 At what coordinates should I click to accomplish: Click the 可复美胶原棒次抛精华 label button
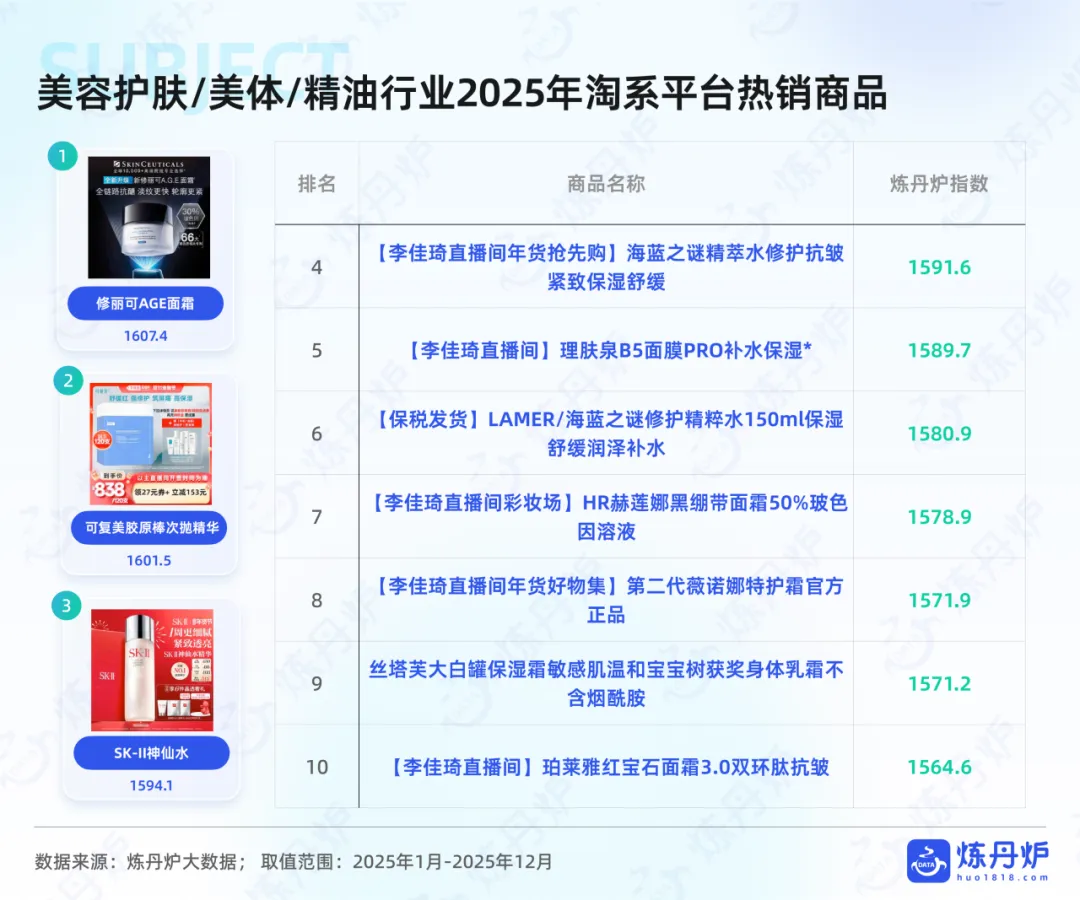(x=149, y=527)
